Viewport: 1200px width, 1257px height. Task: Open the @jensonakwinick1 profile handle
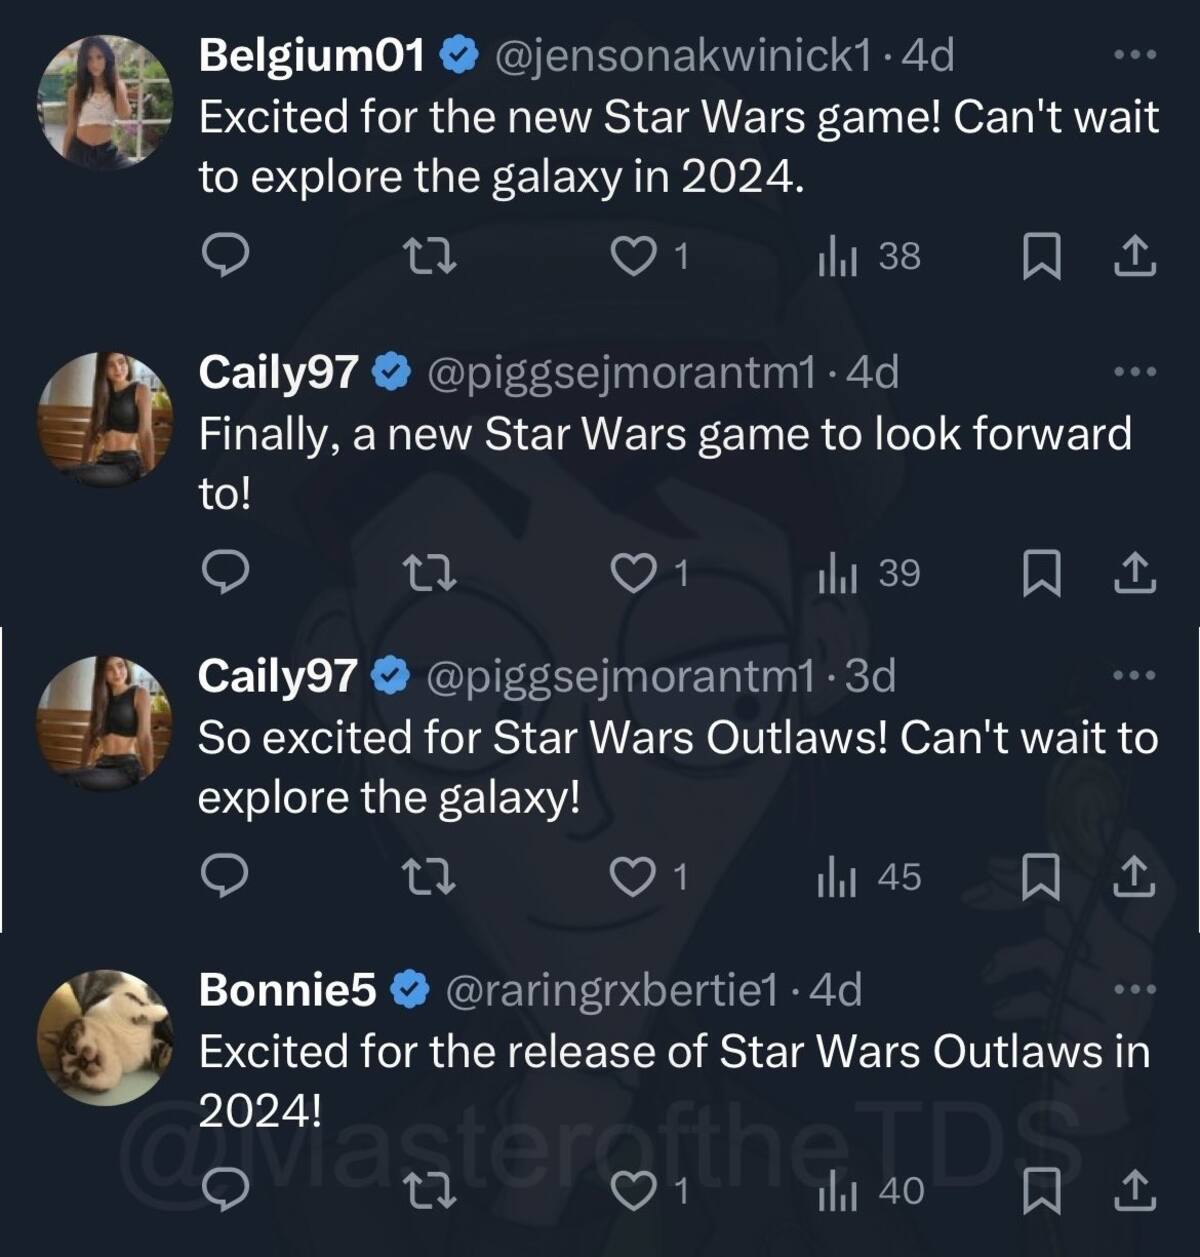(x=683, y=56)
